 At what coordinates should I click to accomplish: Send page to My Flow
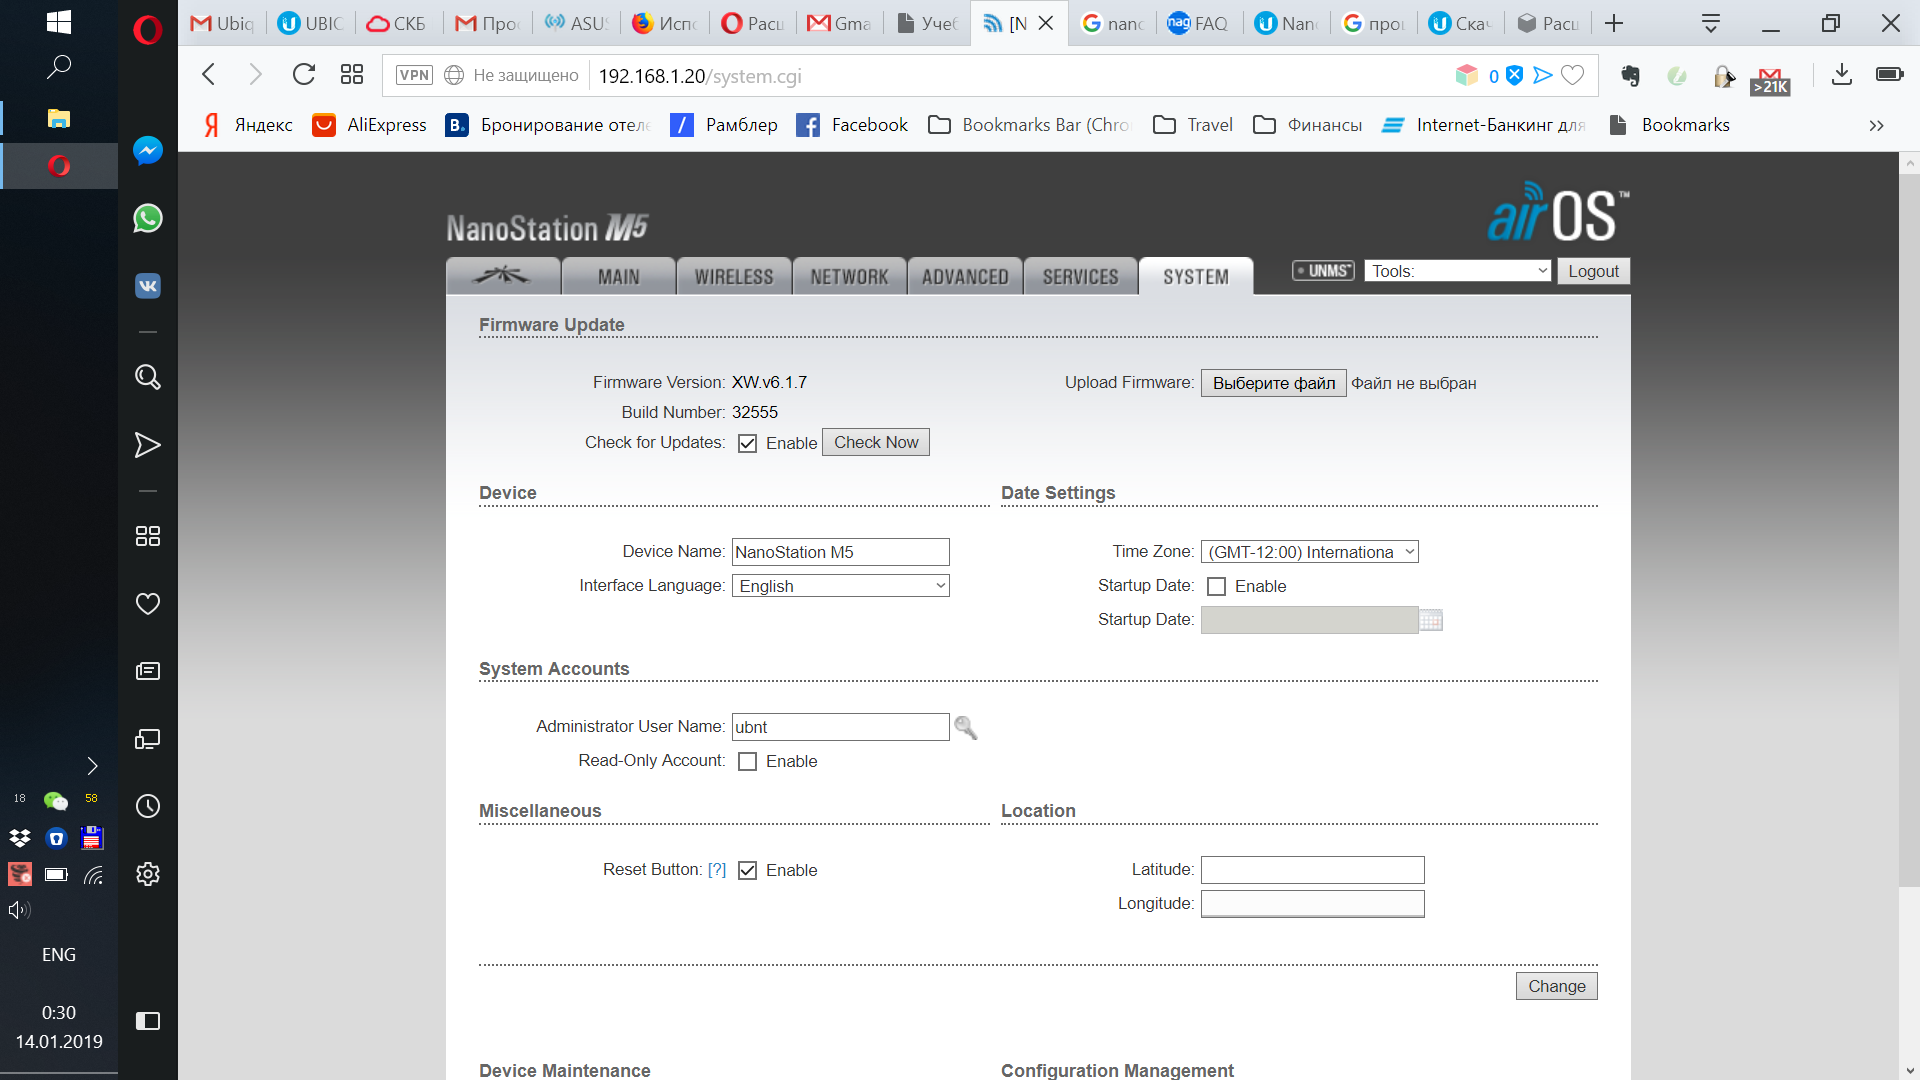pos(1543,75)
